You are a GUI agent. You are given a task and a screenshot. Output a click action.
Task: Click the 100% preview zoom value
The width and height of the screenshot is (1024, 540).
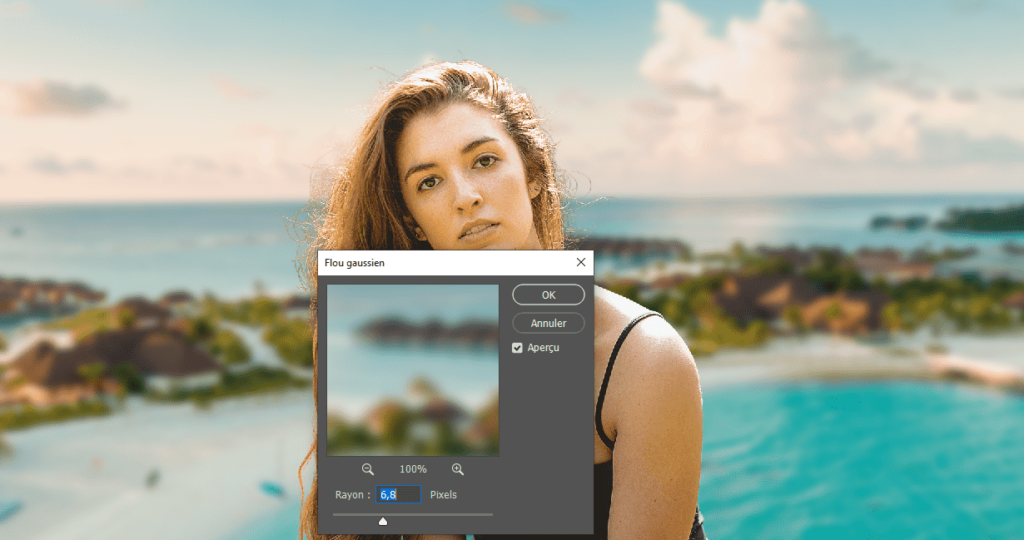413,469
